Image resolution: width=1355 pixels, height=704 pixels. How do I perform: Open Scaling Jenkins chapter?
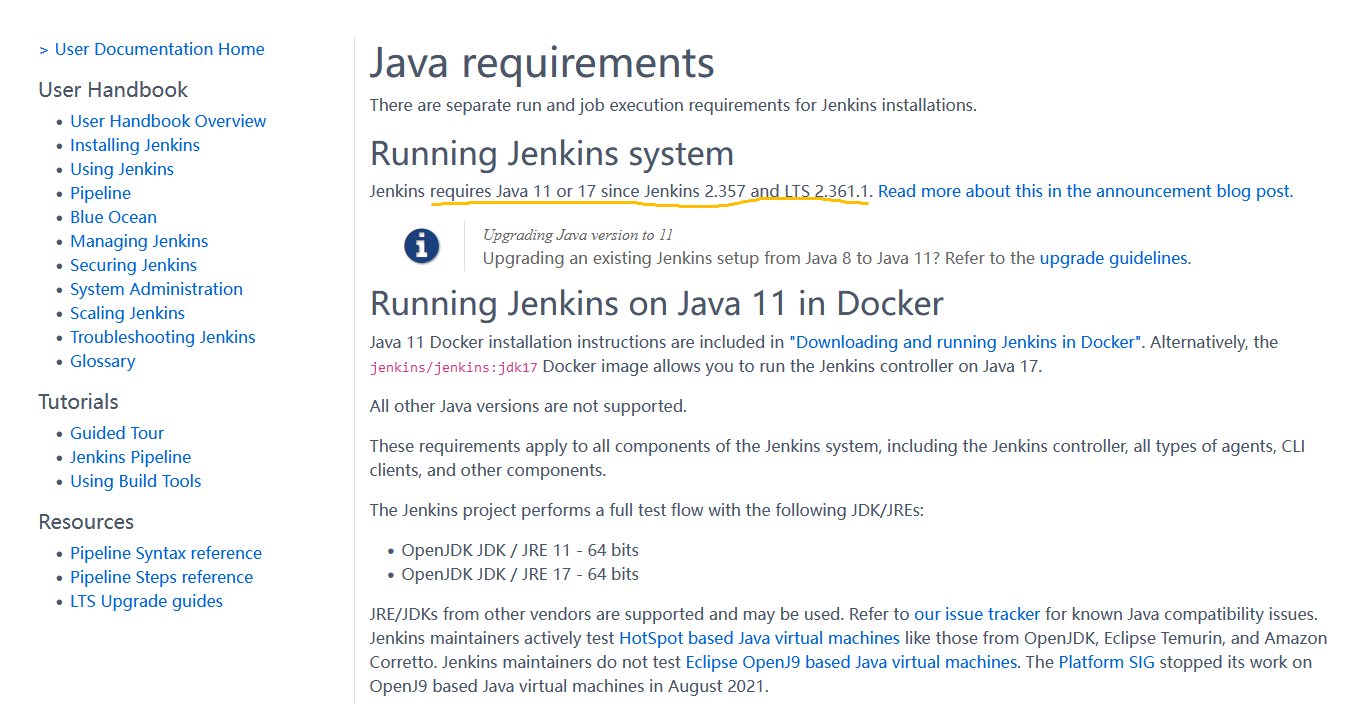point(127,313)
